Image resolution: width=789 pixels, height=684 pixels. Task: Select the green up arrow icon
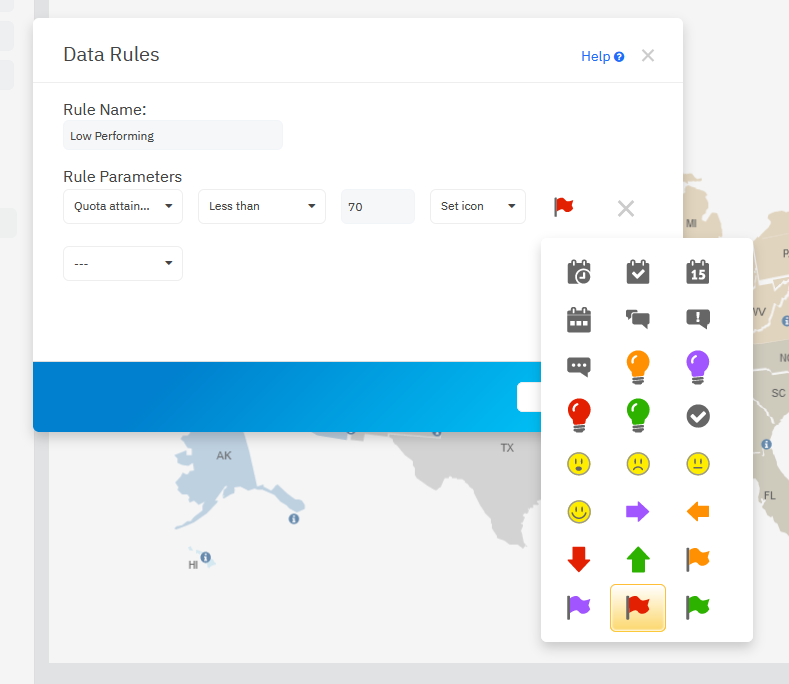(637, 559)
